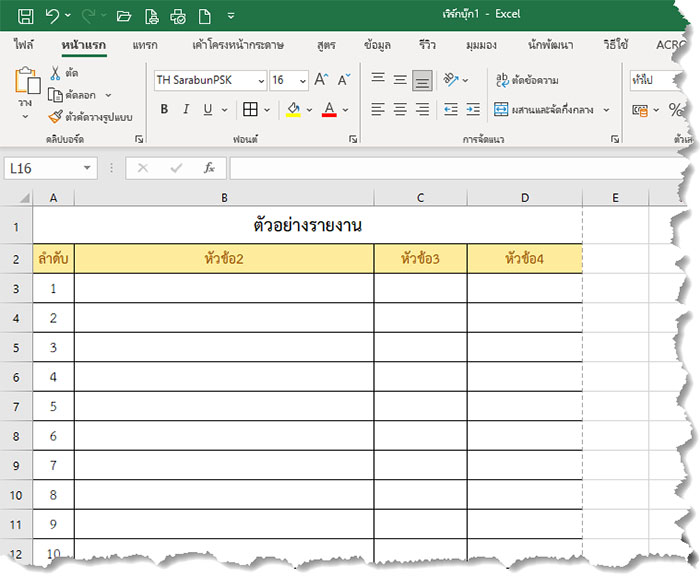The image size is (700, 576).
Task: Click the Increase Indent icon
Action: pyautogui.click(x=474, y=110)
